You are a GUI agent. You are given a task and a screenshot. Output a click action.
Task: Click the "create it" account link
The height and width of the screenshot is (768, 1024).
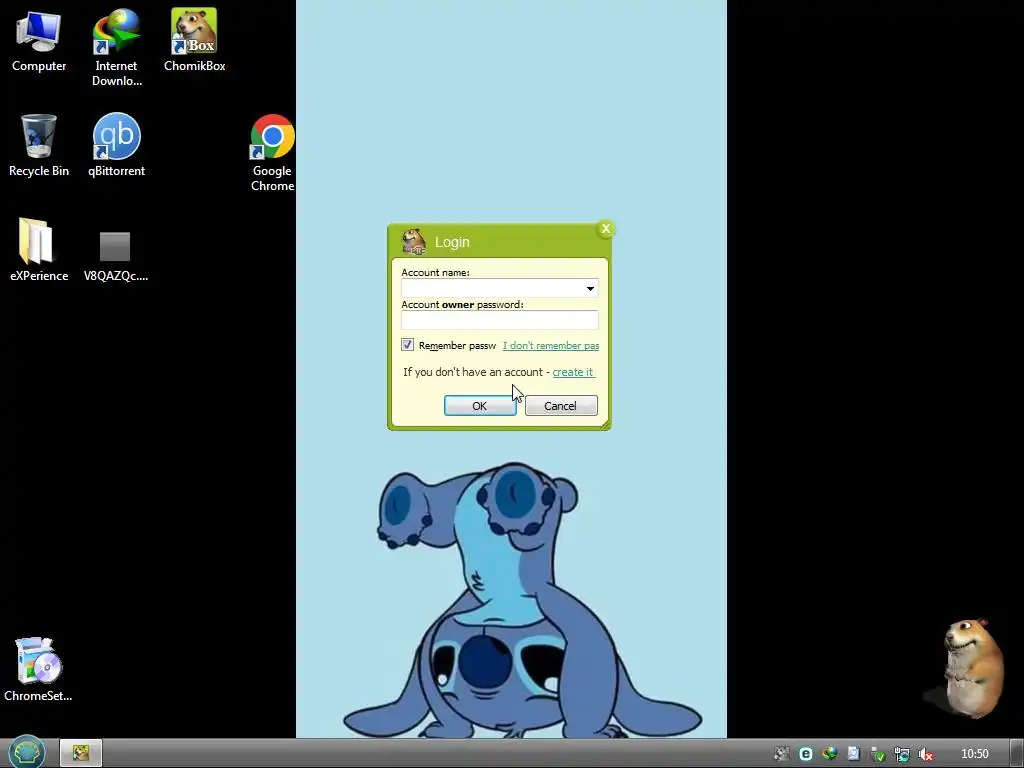pos(573,372)
